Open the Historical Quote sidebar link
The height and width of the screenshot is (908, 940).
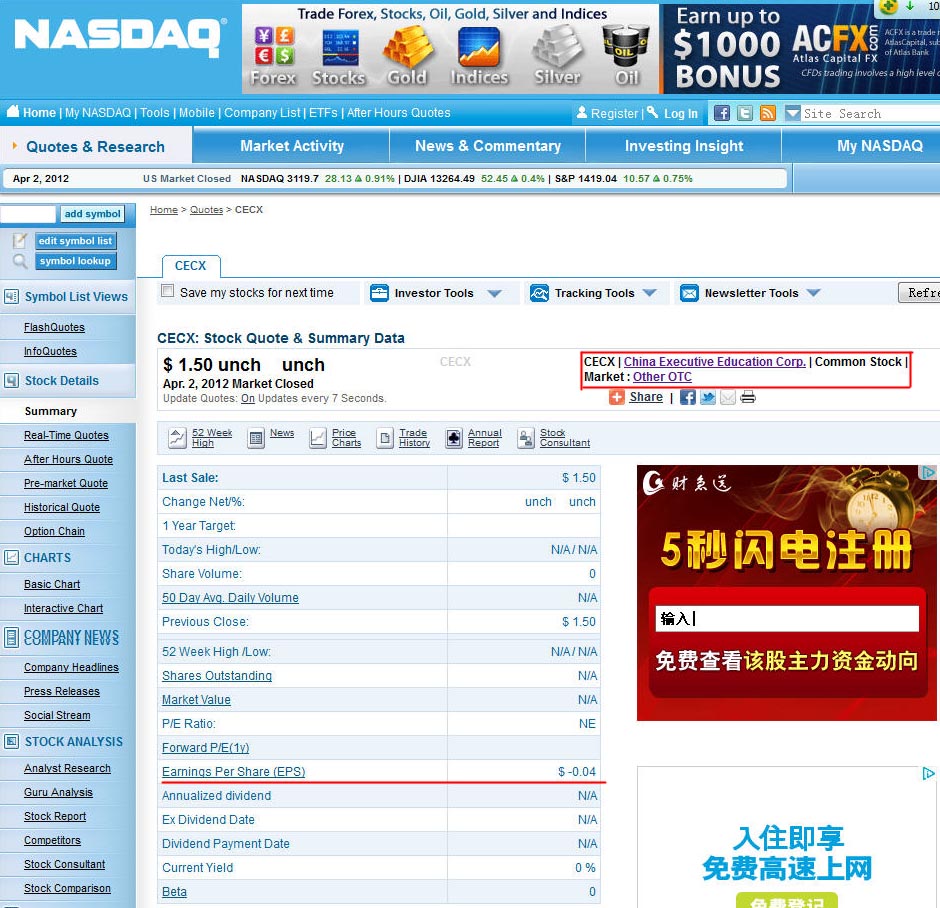point(62,508)
